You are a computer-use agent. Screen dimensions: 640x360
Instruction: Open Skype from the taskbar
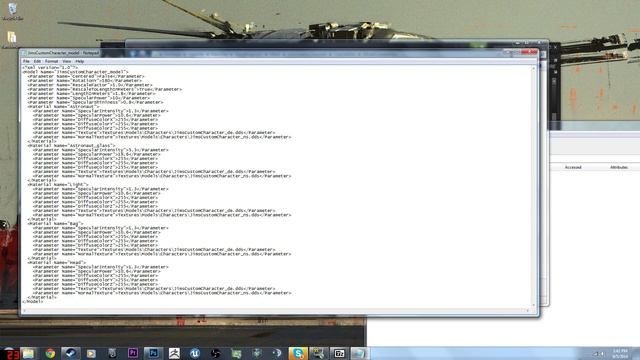298,353
